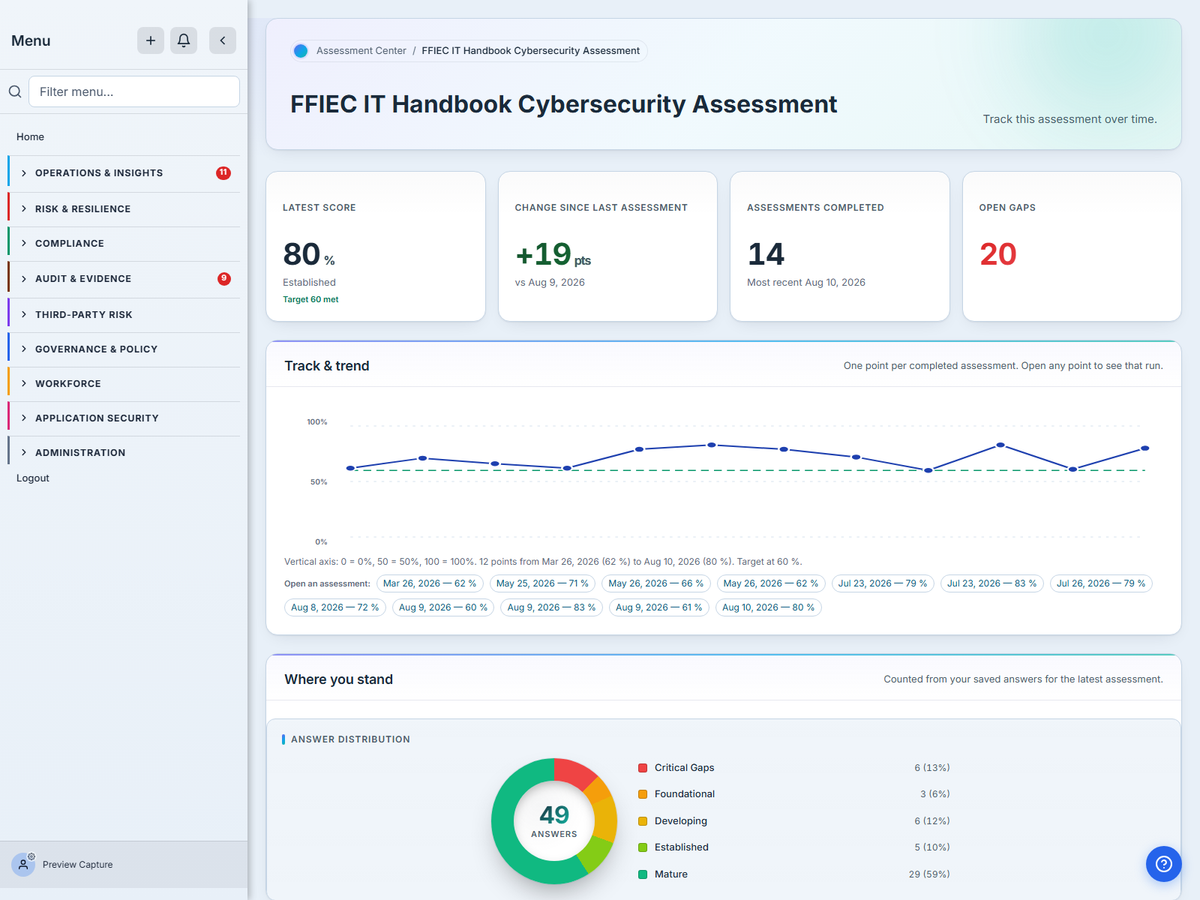Expand Compliance section chevron
The image size is (1200, 900).
pyautogui.click(x=24, y=243)
